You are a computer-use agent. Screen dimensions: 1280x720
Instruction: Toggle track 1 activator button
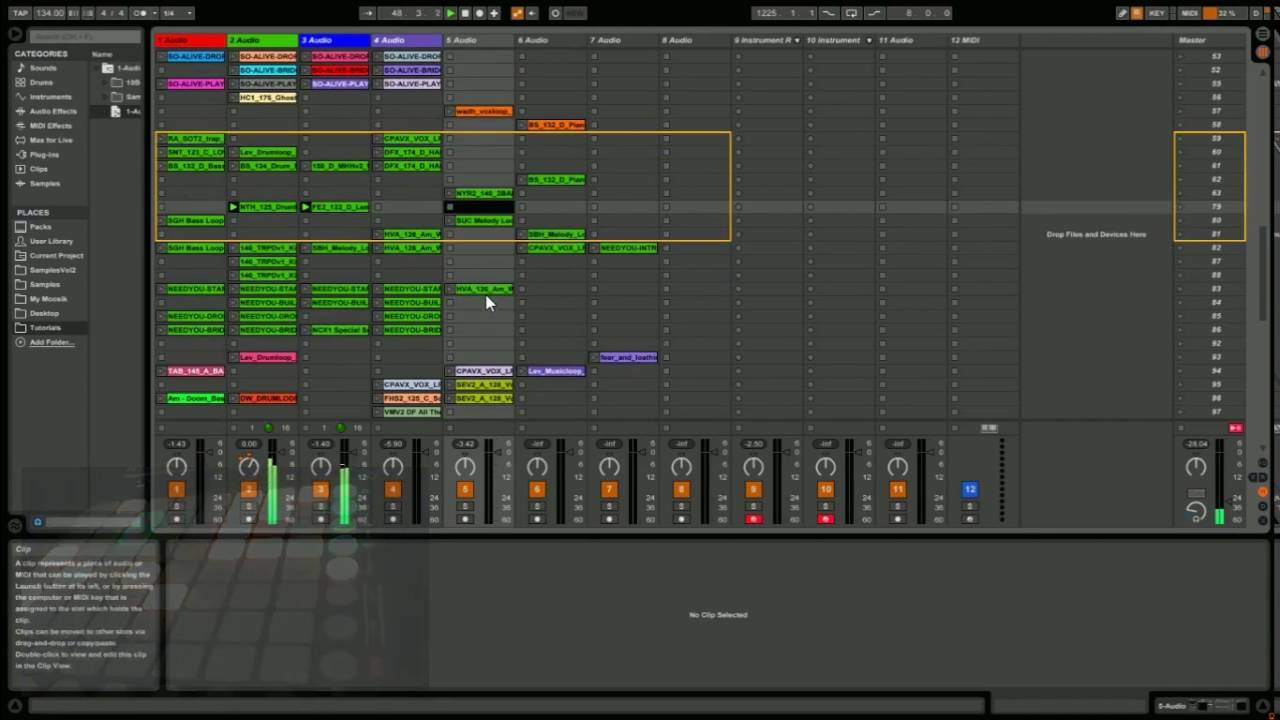tap(176, 489)
